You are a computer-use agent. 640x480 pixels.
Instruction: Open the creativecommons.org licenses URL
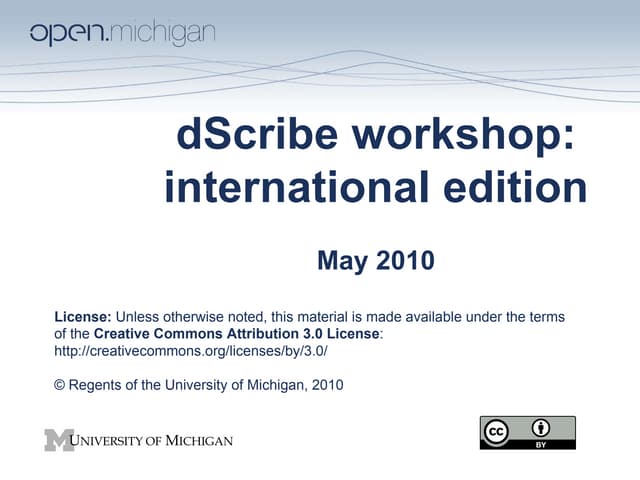click(x=190, y=352)
